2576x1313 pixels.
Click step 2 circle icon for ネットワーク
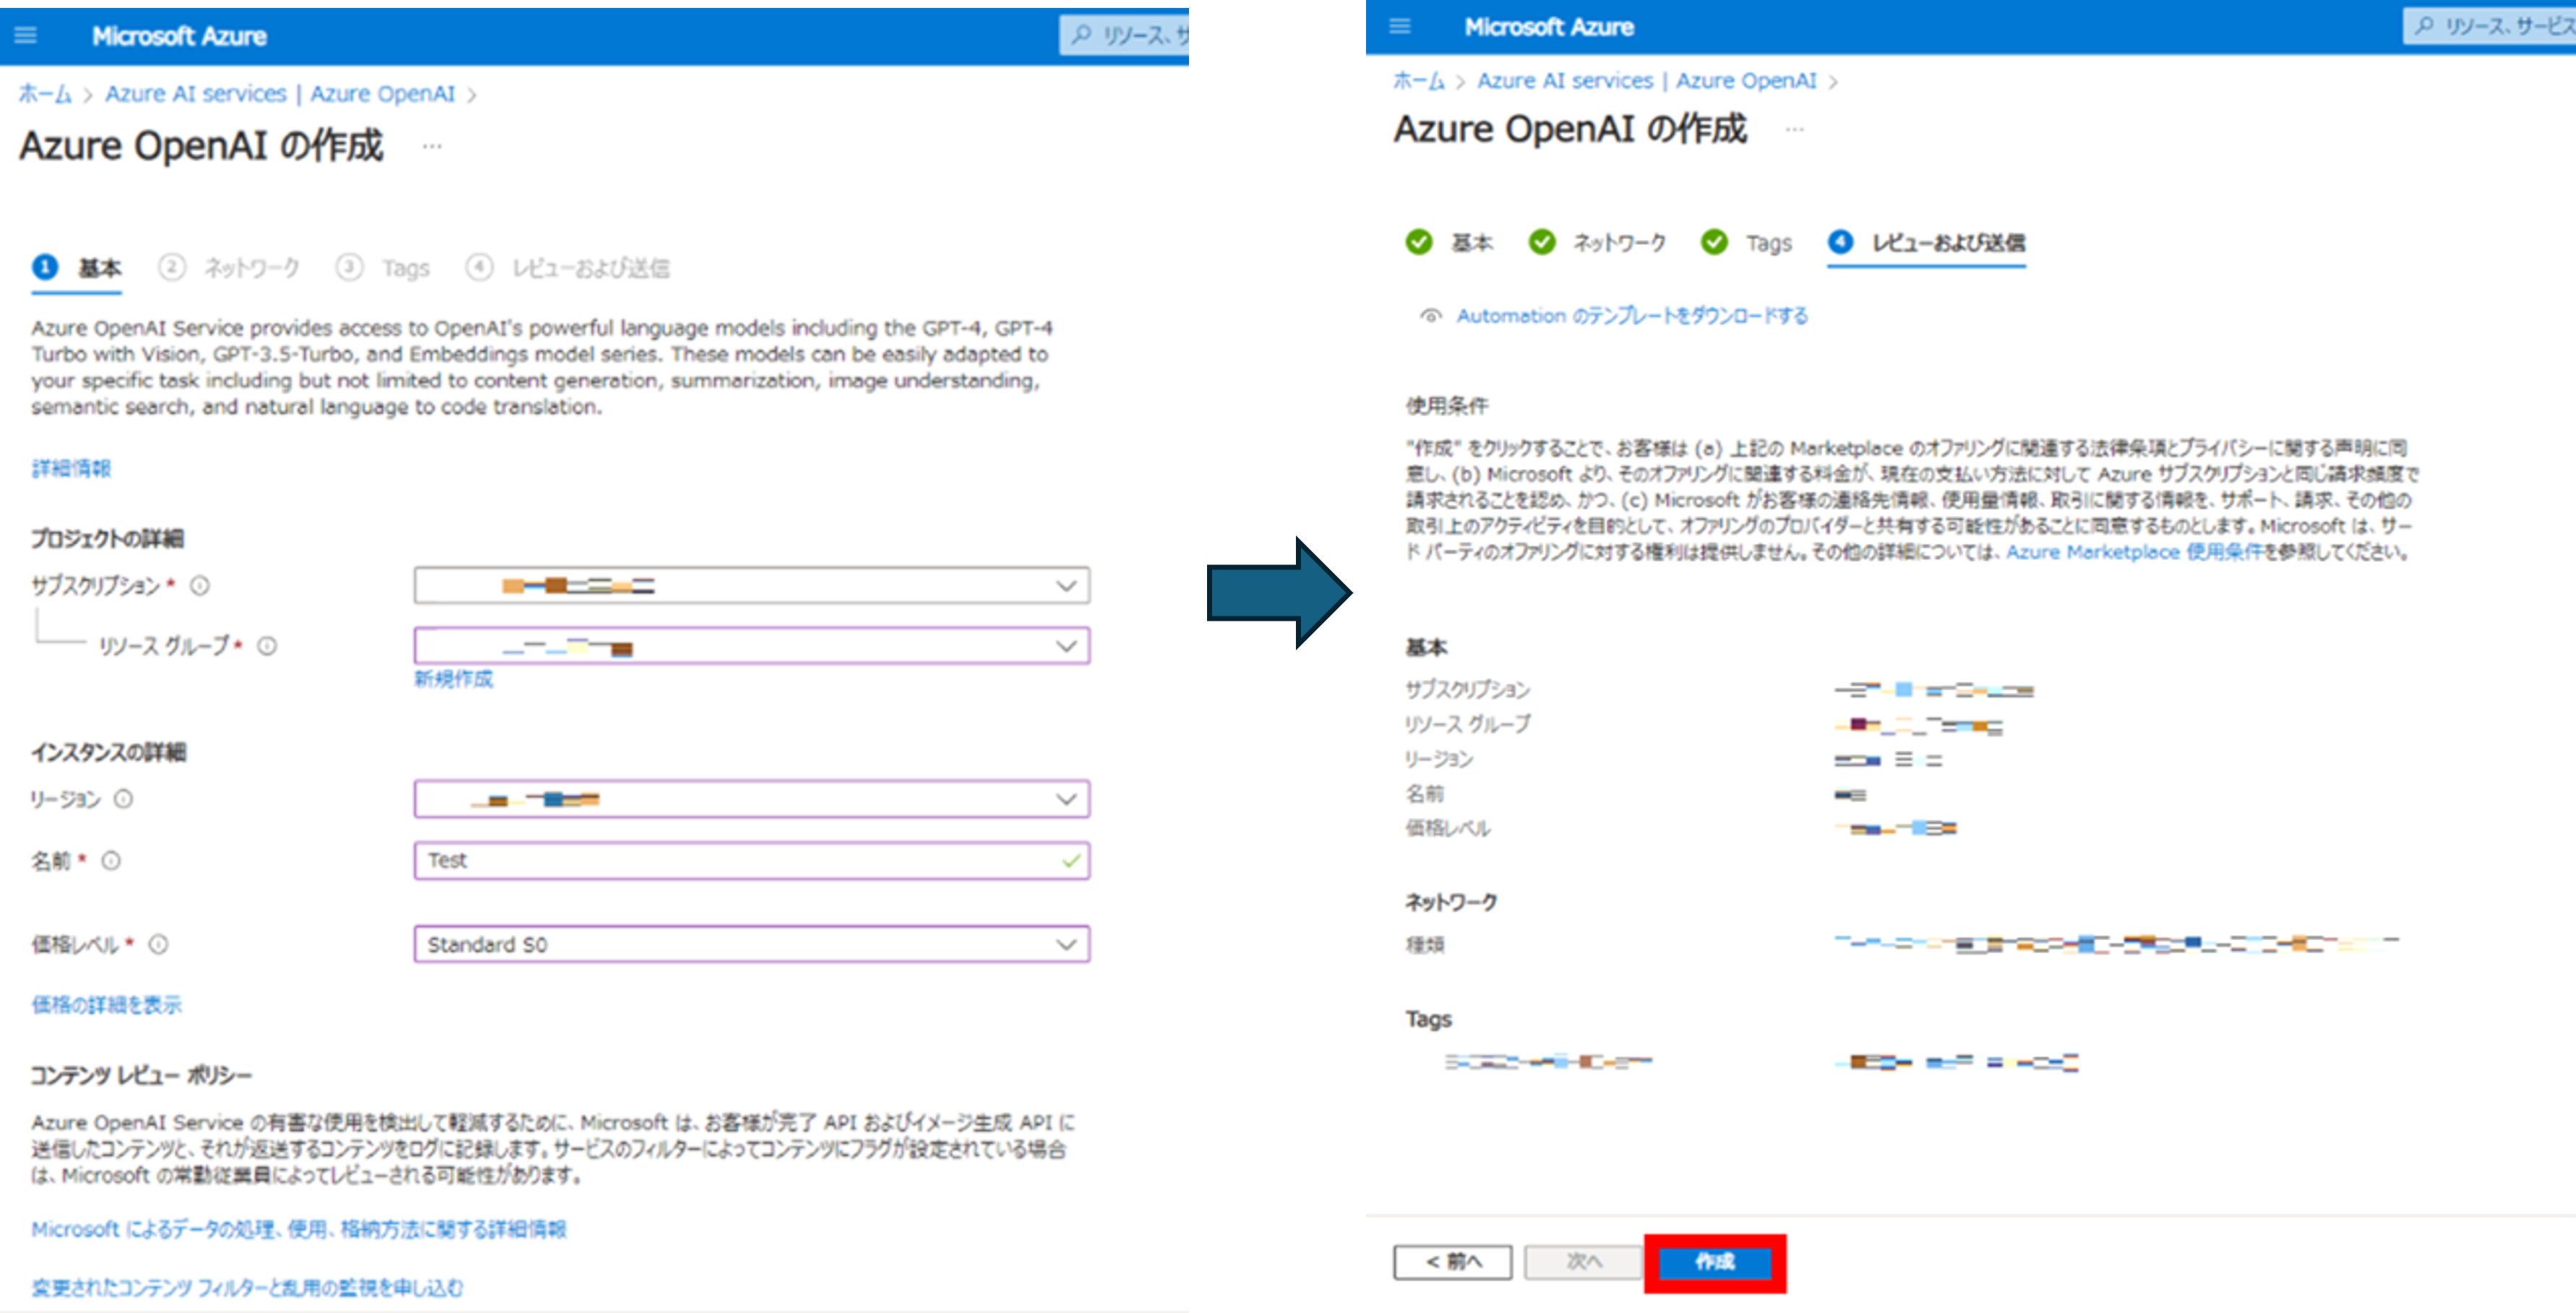172,267
